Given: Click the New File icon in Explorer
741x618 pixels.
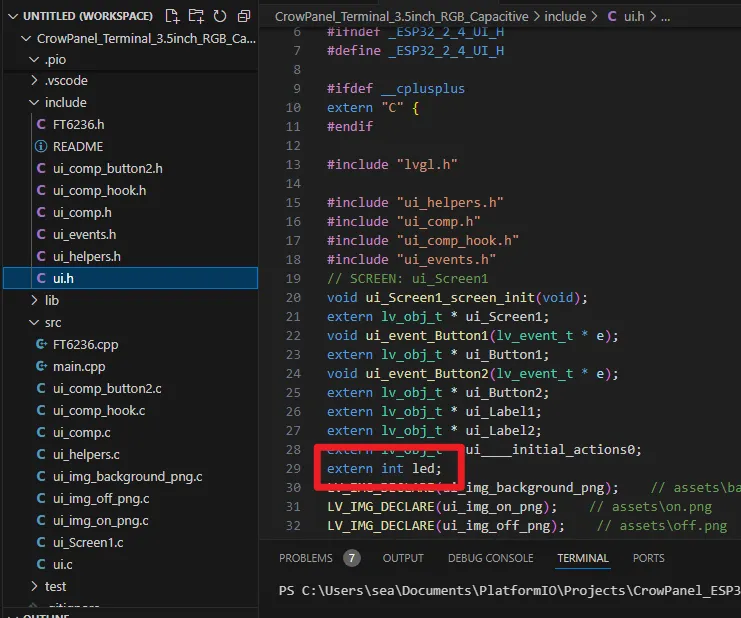Looking at the screenshot, I should [x=173, y=16].
